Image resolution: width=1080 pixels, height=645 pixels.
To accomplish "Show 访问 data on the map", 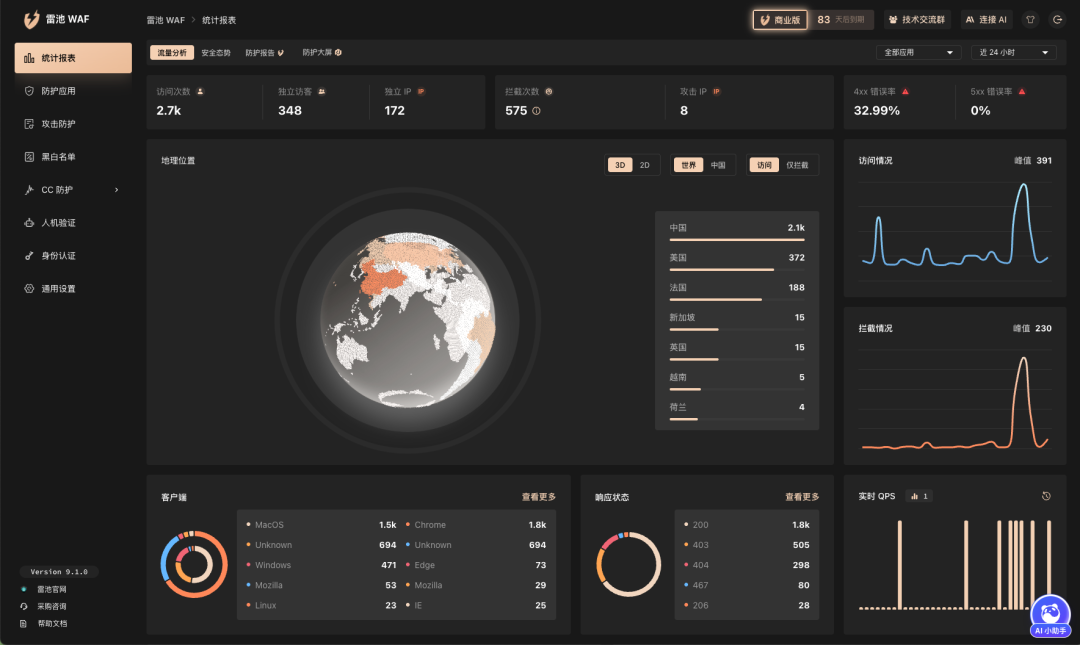I will point(765,165).
